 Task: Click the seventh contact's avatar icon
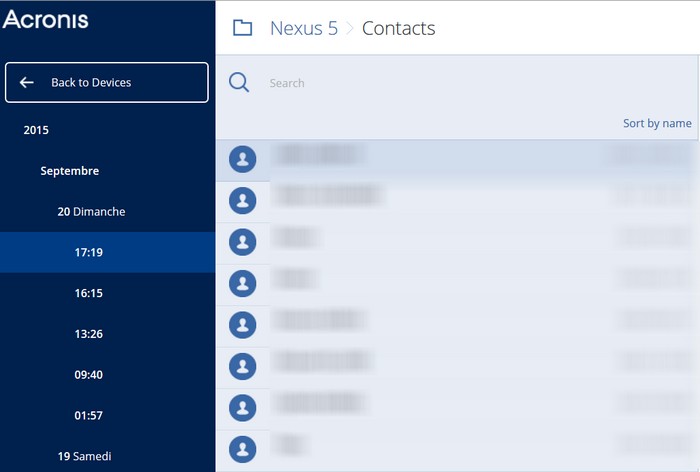pyautogui.click(x=243, y=407)
